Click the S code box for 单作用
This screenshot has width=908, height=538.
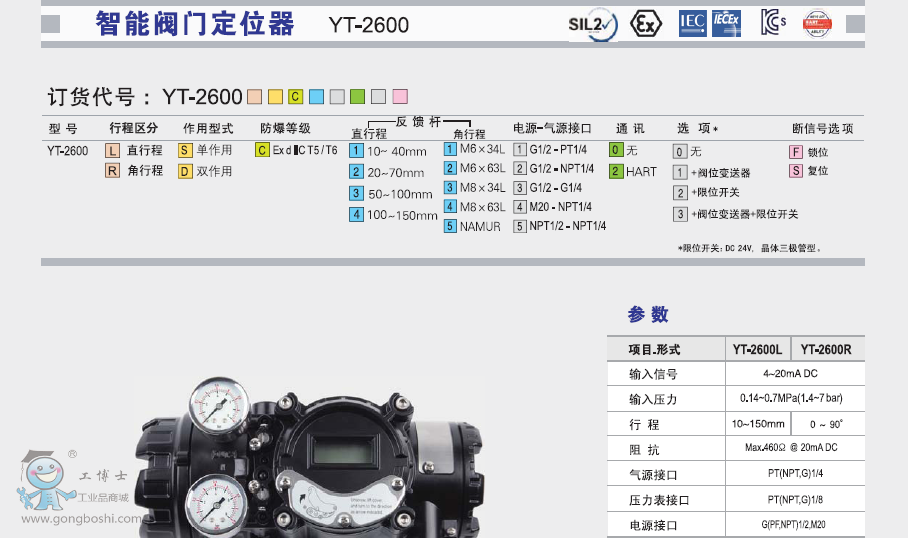[x=185, y=151]
